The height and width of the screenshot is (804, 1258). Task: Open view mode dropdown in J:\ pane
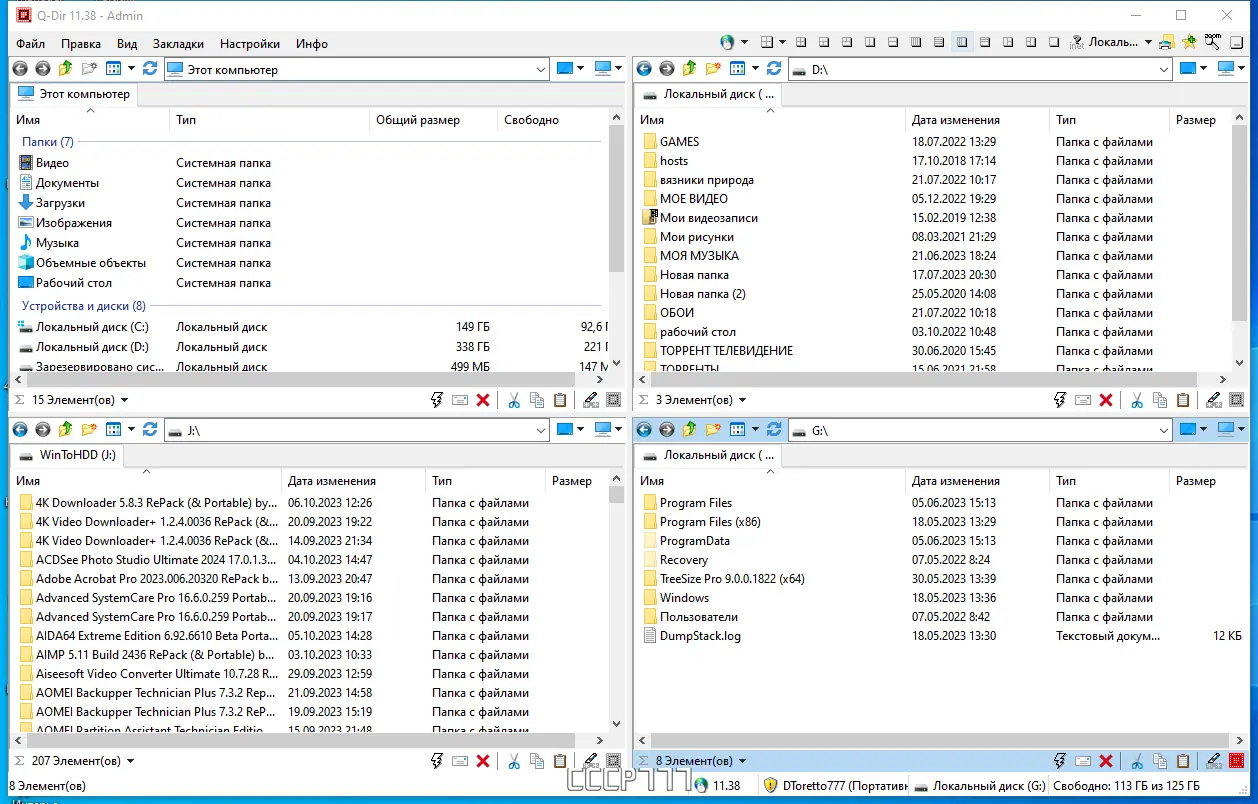131,430
